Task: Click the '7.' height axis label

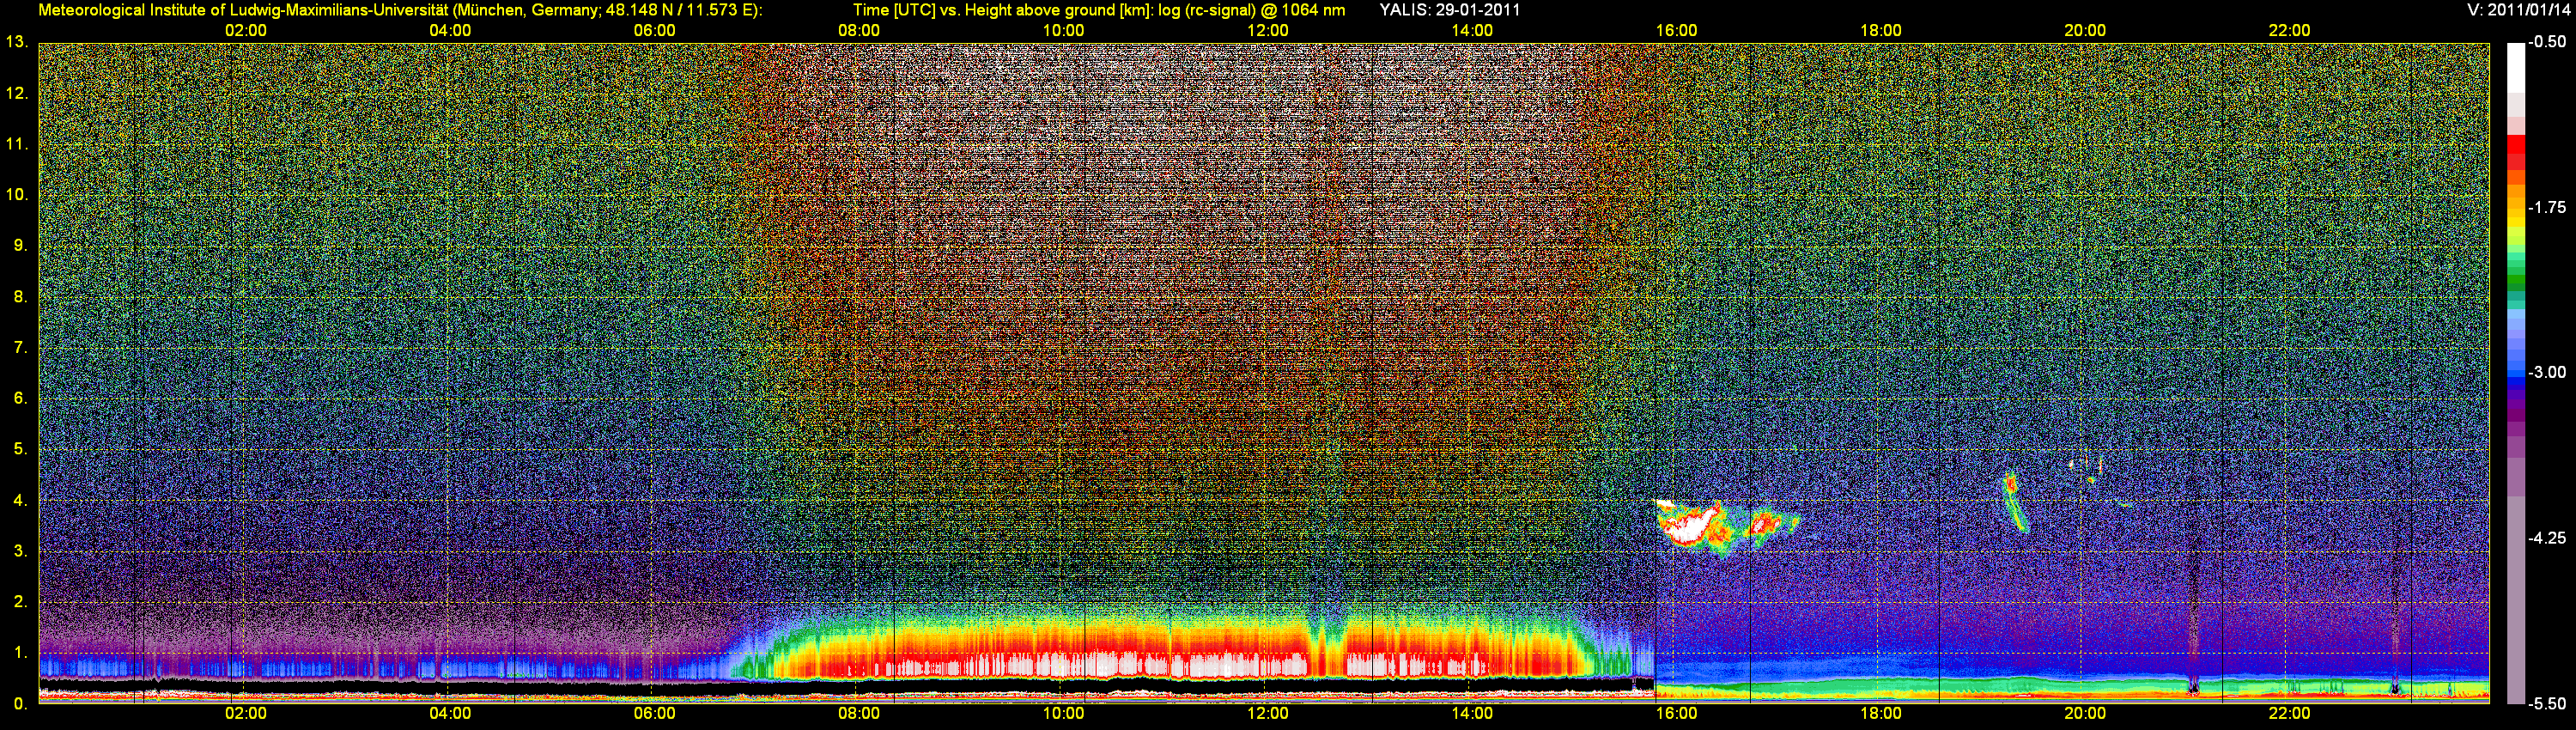Action: [20, 348]
